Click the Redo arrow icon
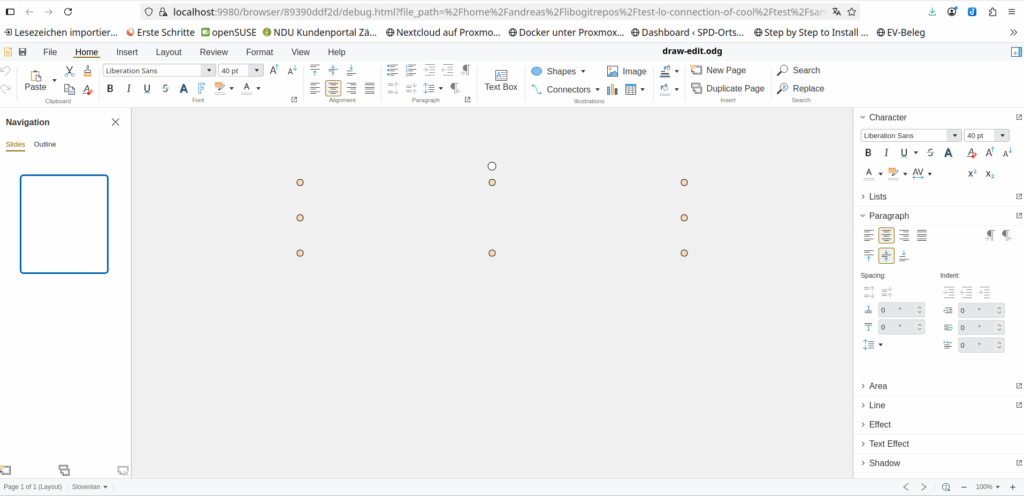The height and width of the screenshot is (496, 1024). [5, 89]
